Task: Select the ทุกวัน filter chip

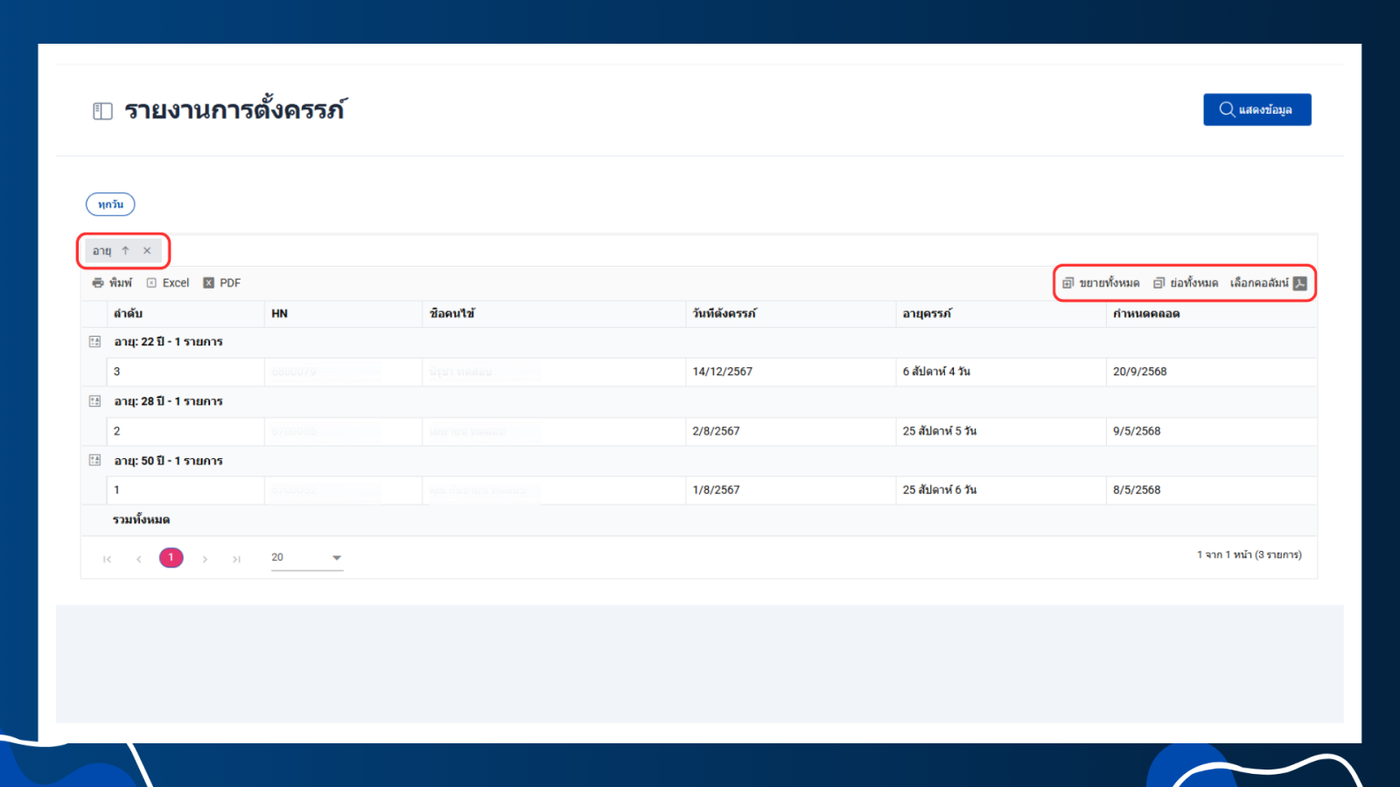Action: [110, 204]
